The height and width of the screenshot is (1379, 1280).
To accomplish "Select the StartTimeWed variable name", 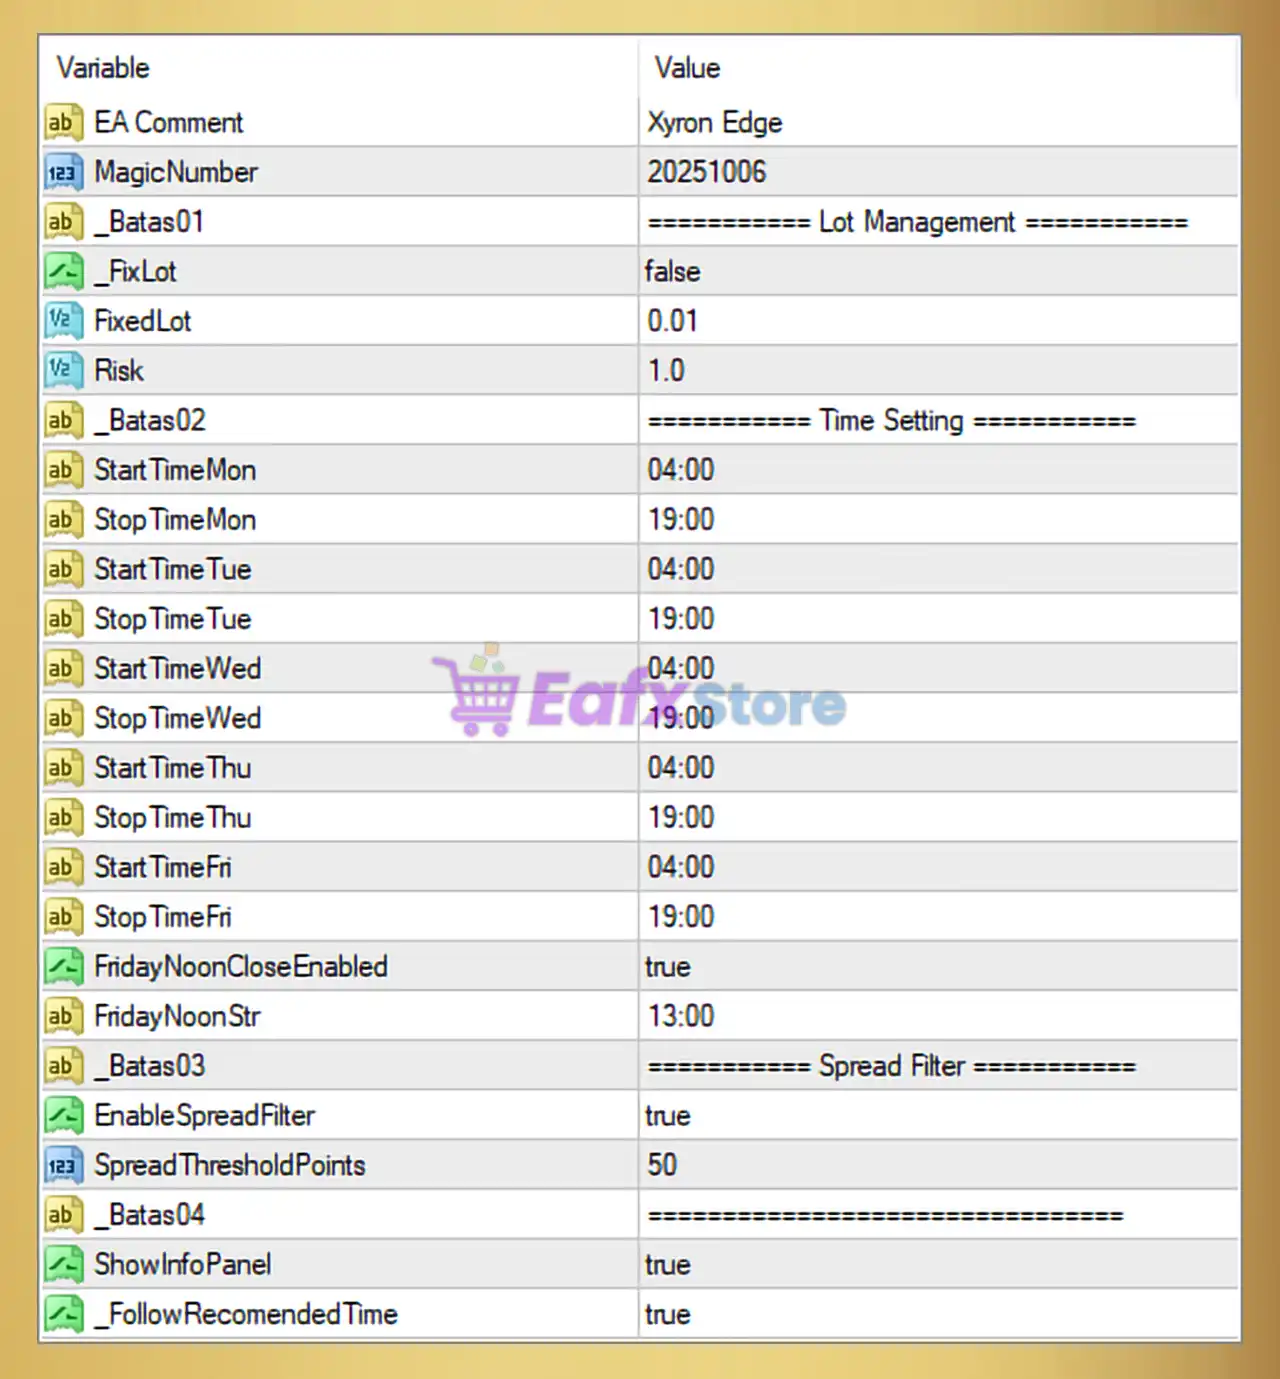I will coord(177,668).
